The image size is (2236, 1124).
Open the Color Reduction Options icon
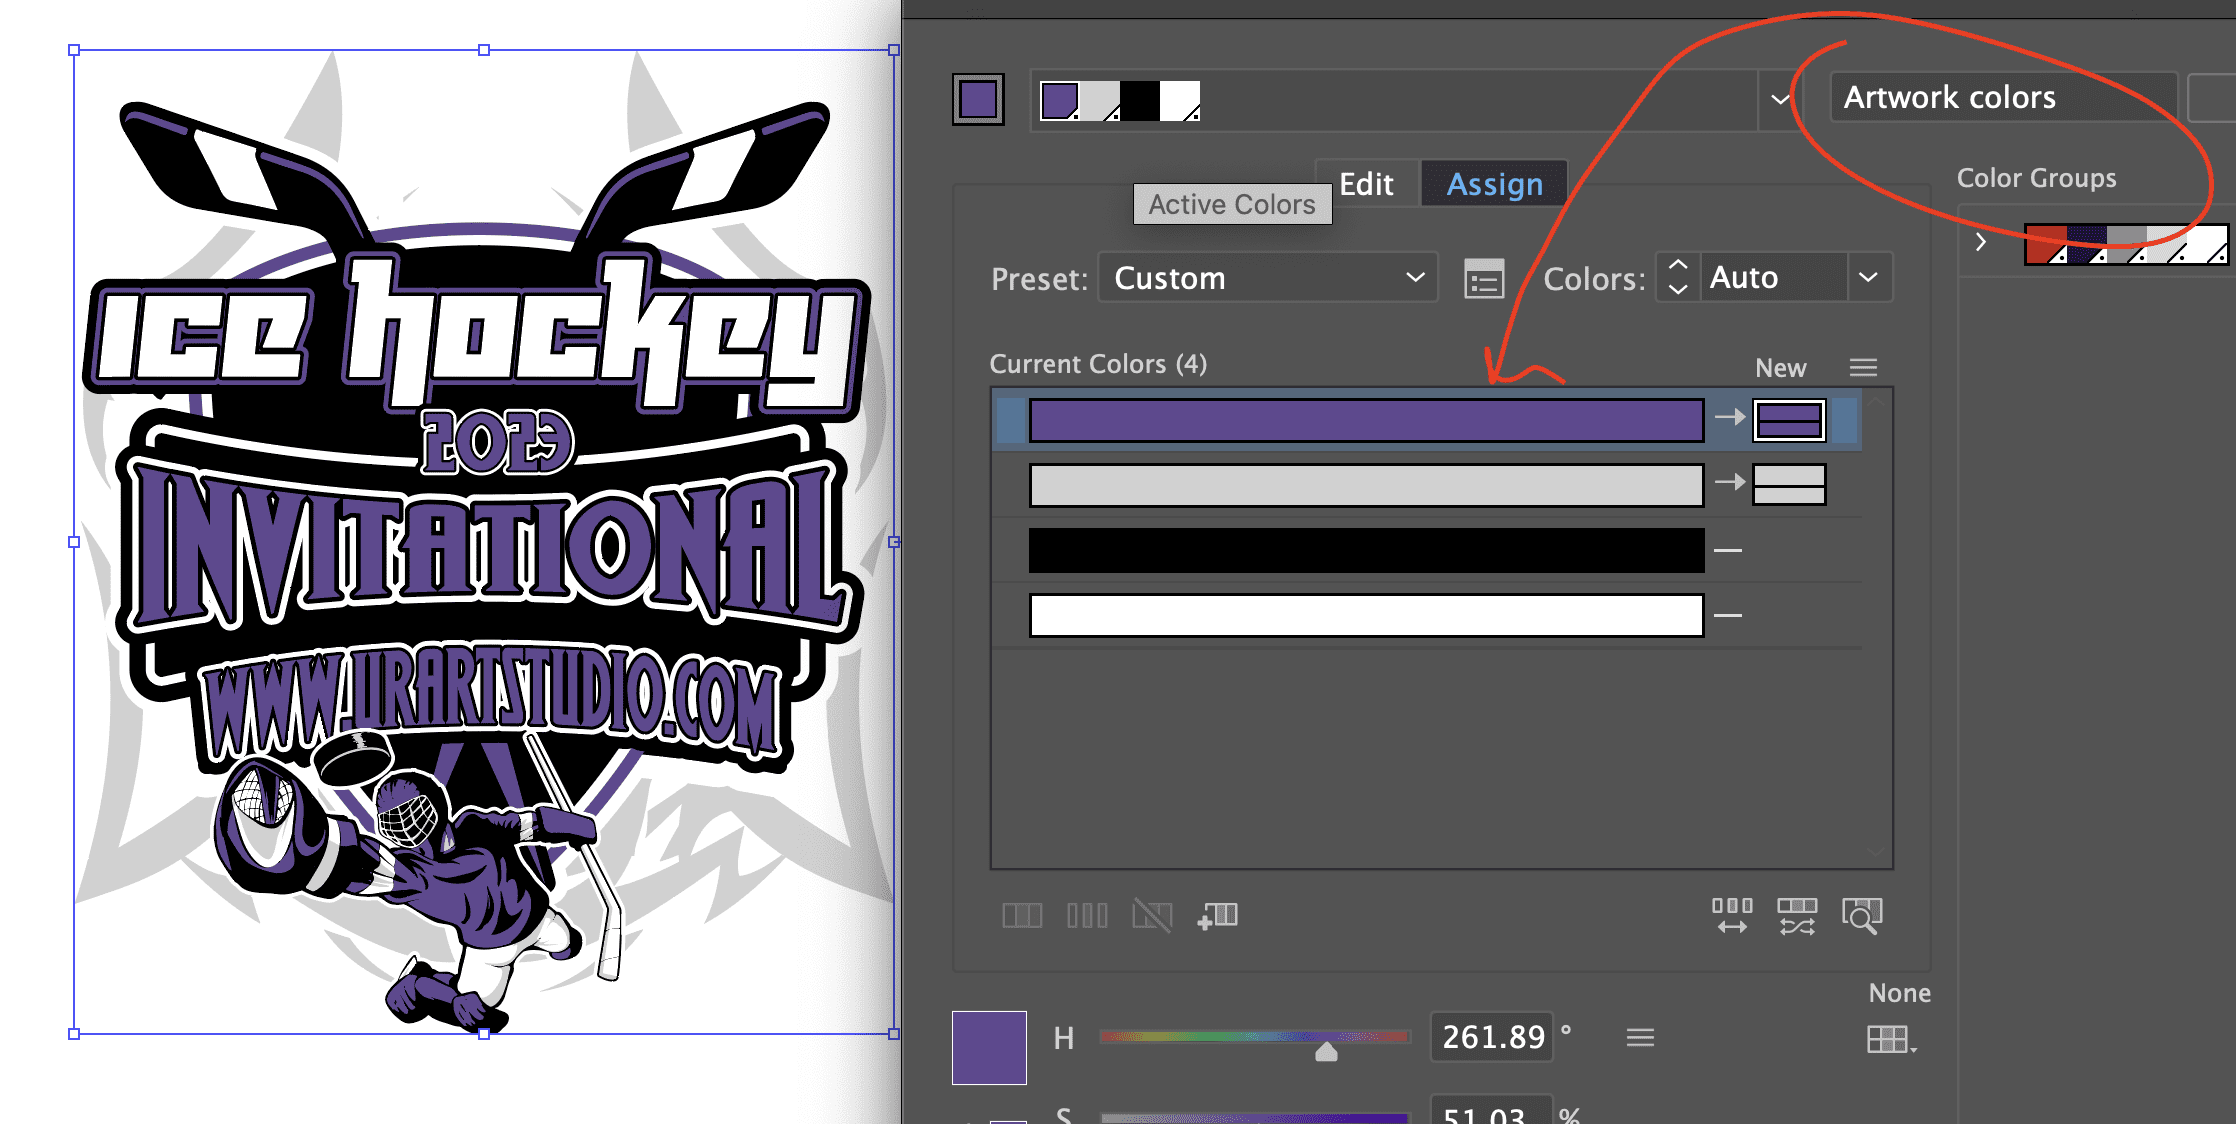(x=1484, y=278)
